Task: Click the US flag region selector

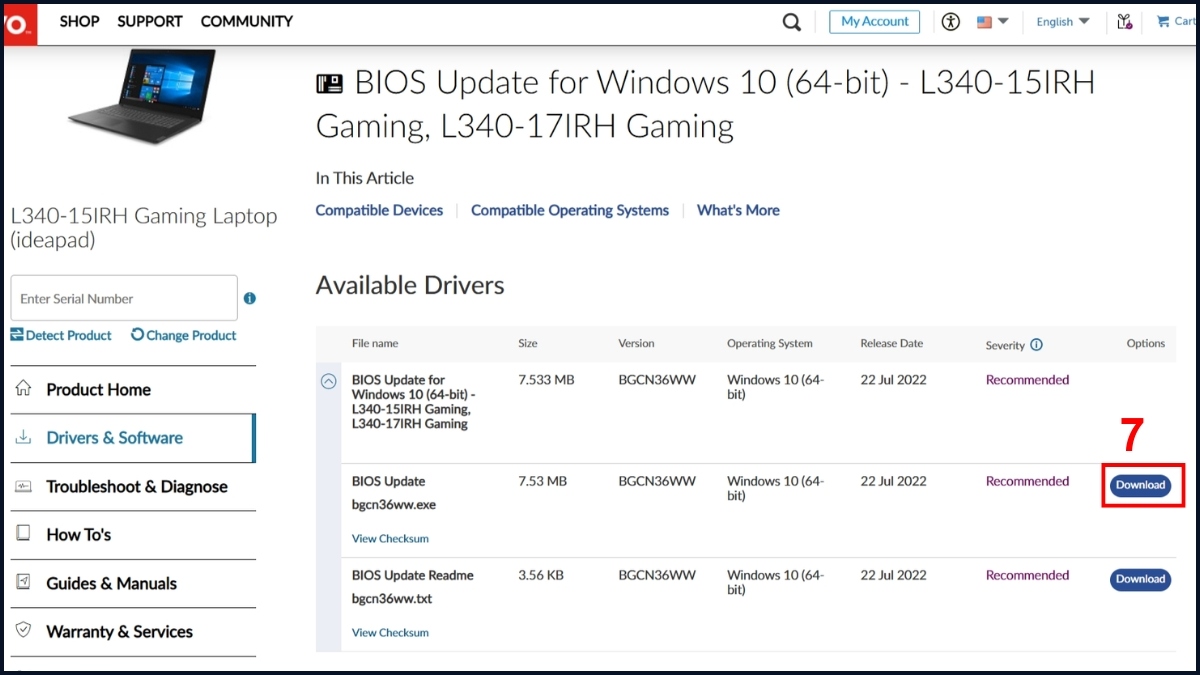Action: tap(992, 22)
